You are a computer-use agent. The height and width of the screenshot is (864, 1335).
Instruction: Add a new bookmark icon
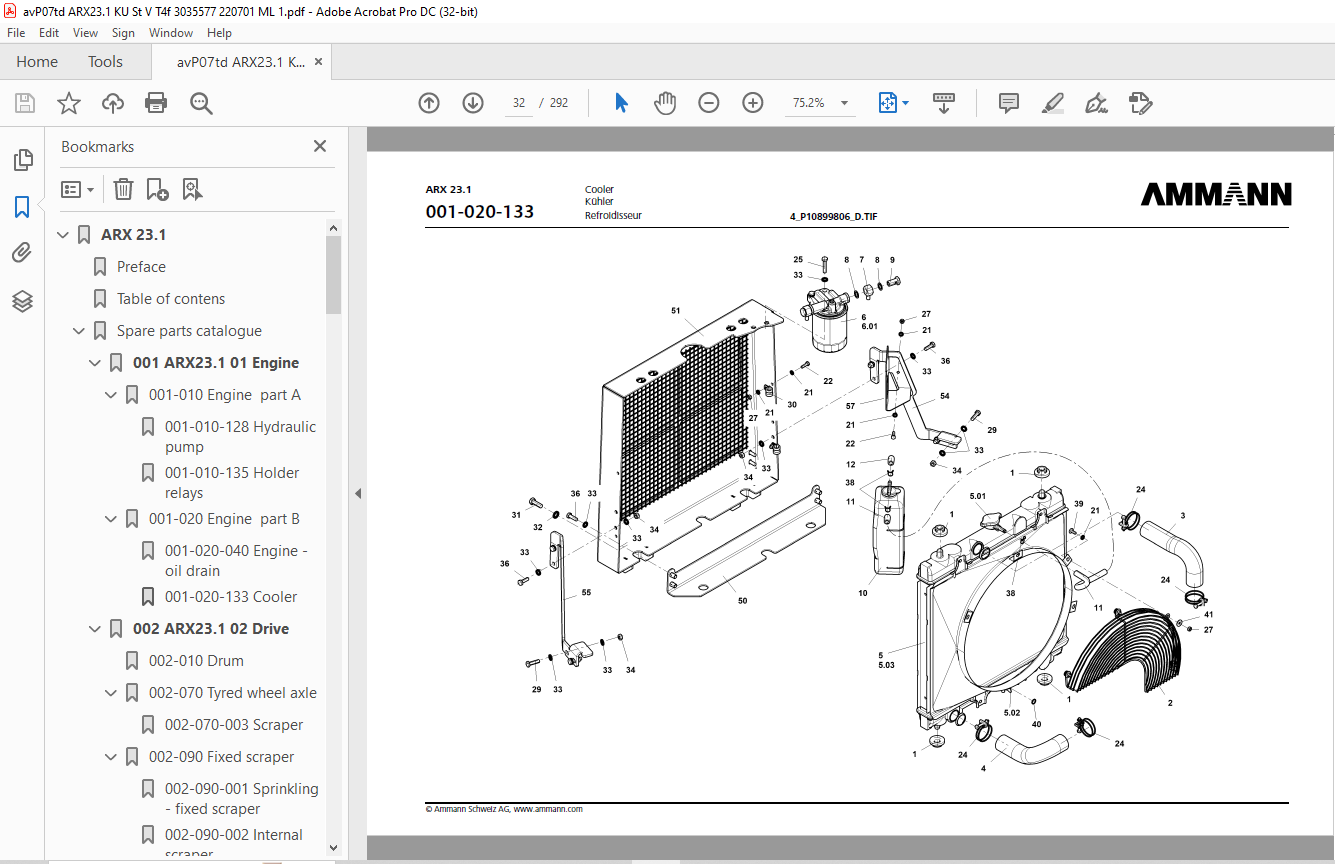157,189
